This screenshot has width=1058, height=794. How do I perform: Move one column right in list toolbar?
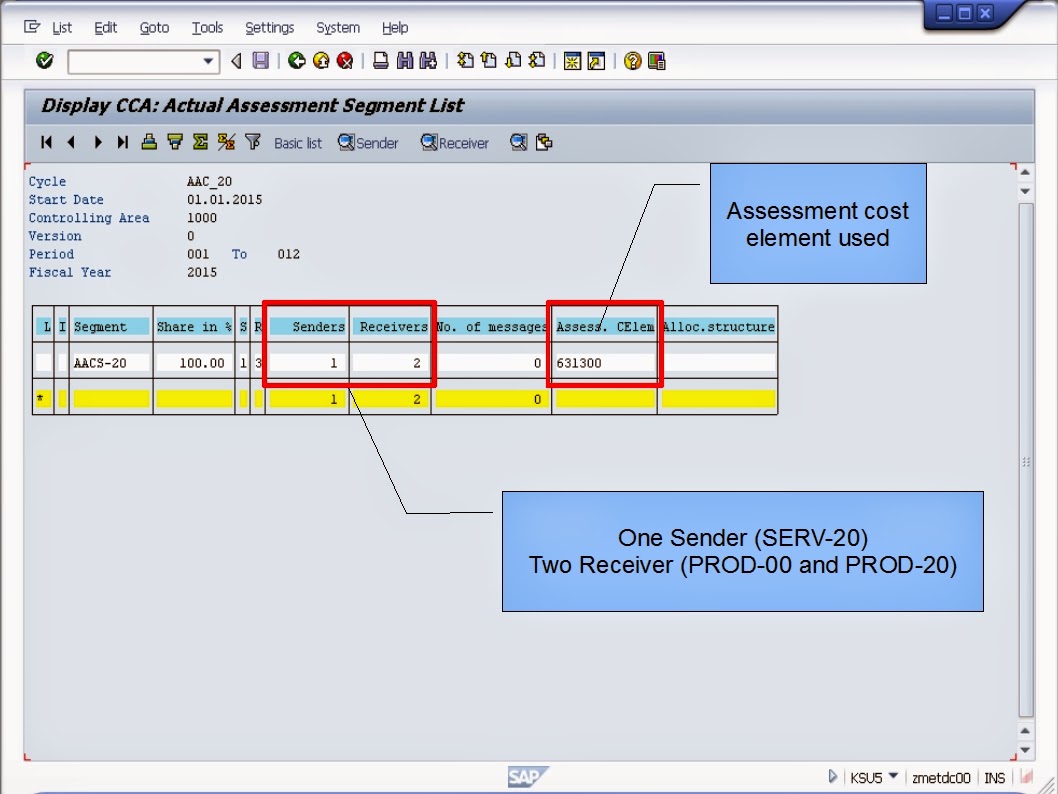pos(98,142)
